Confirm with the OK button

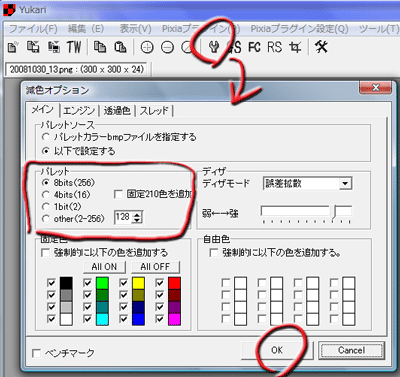(x=277, y=350)
